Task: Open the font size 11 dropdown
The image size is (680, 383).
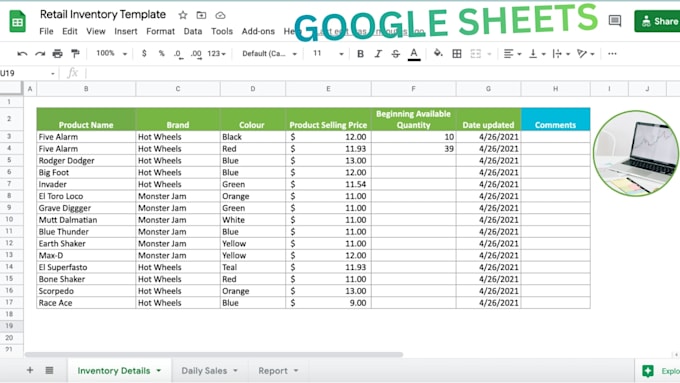Action: [x=328, y=54]
